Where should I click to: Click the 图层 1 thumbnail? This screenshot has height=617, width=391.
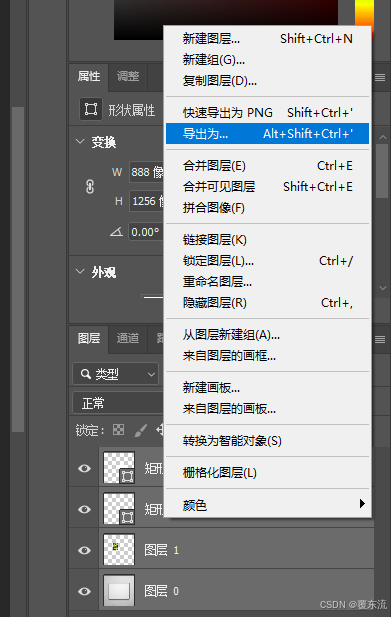coord(119,549)
